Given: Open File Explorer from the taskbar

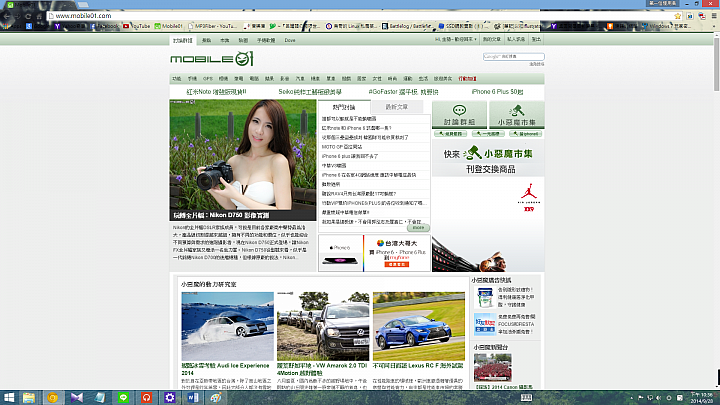Looking at the screenshot, I should pos(29,398).
